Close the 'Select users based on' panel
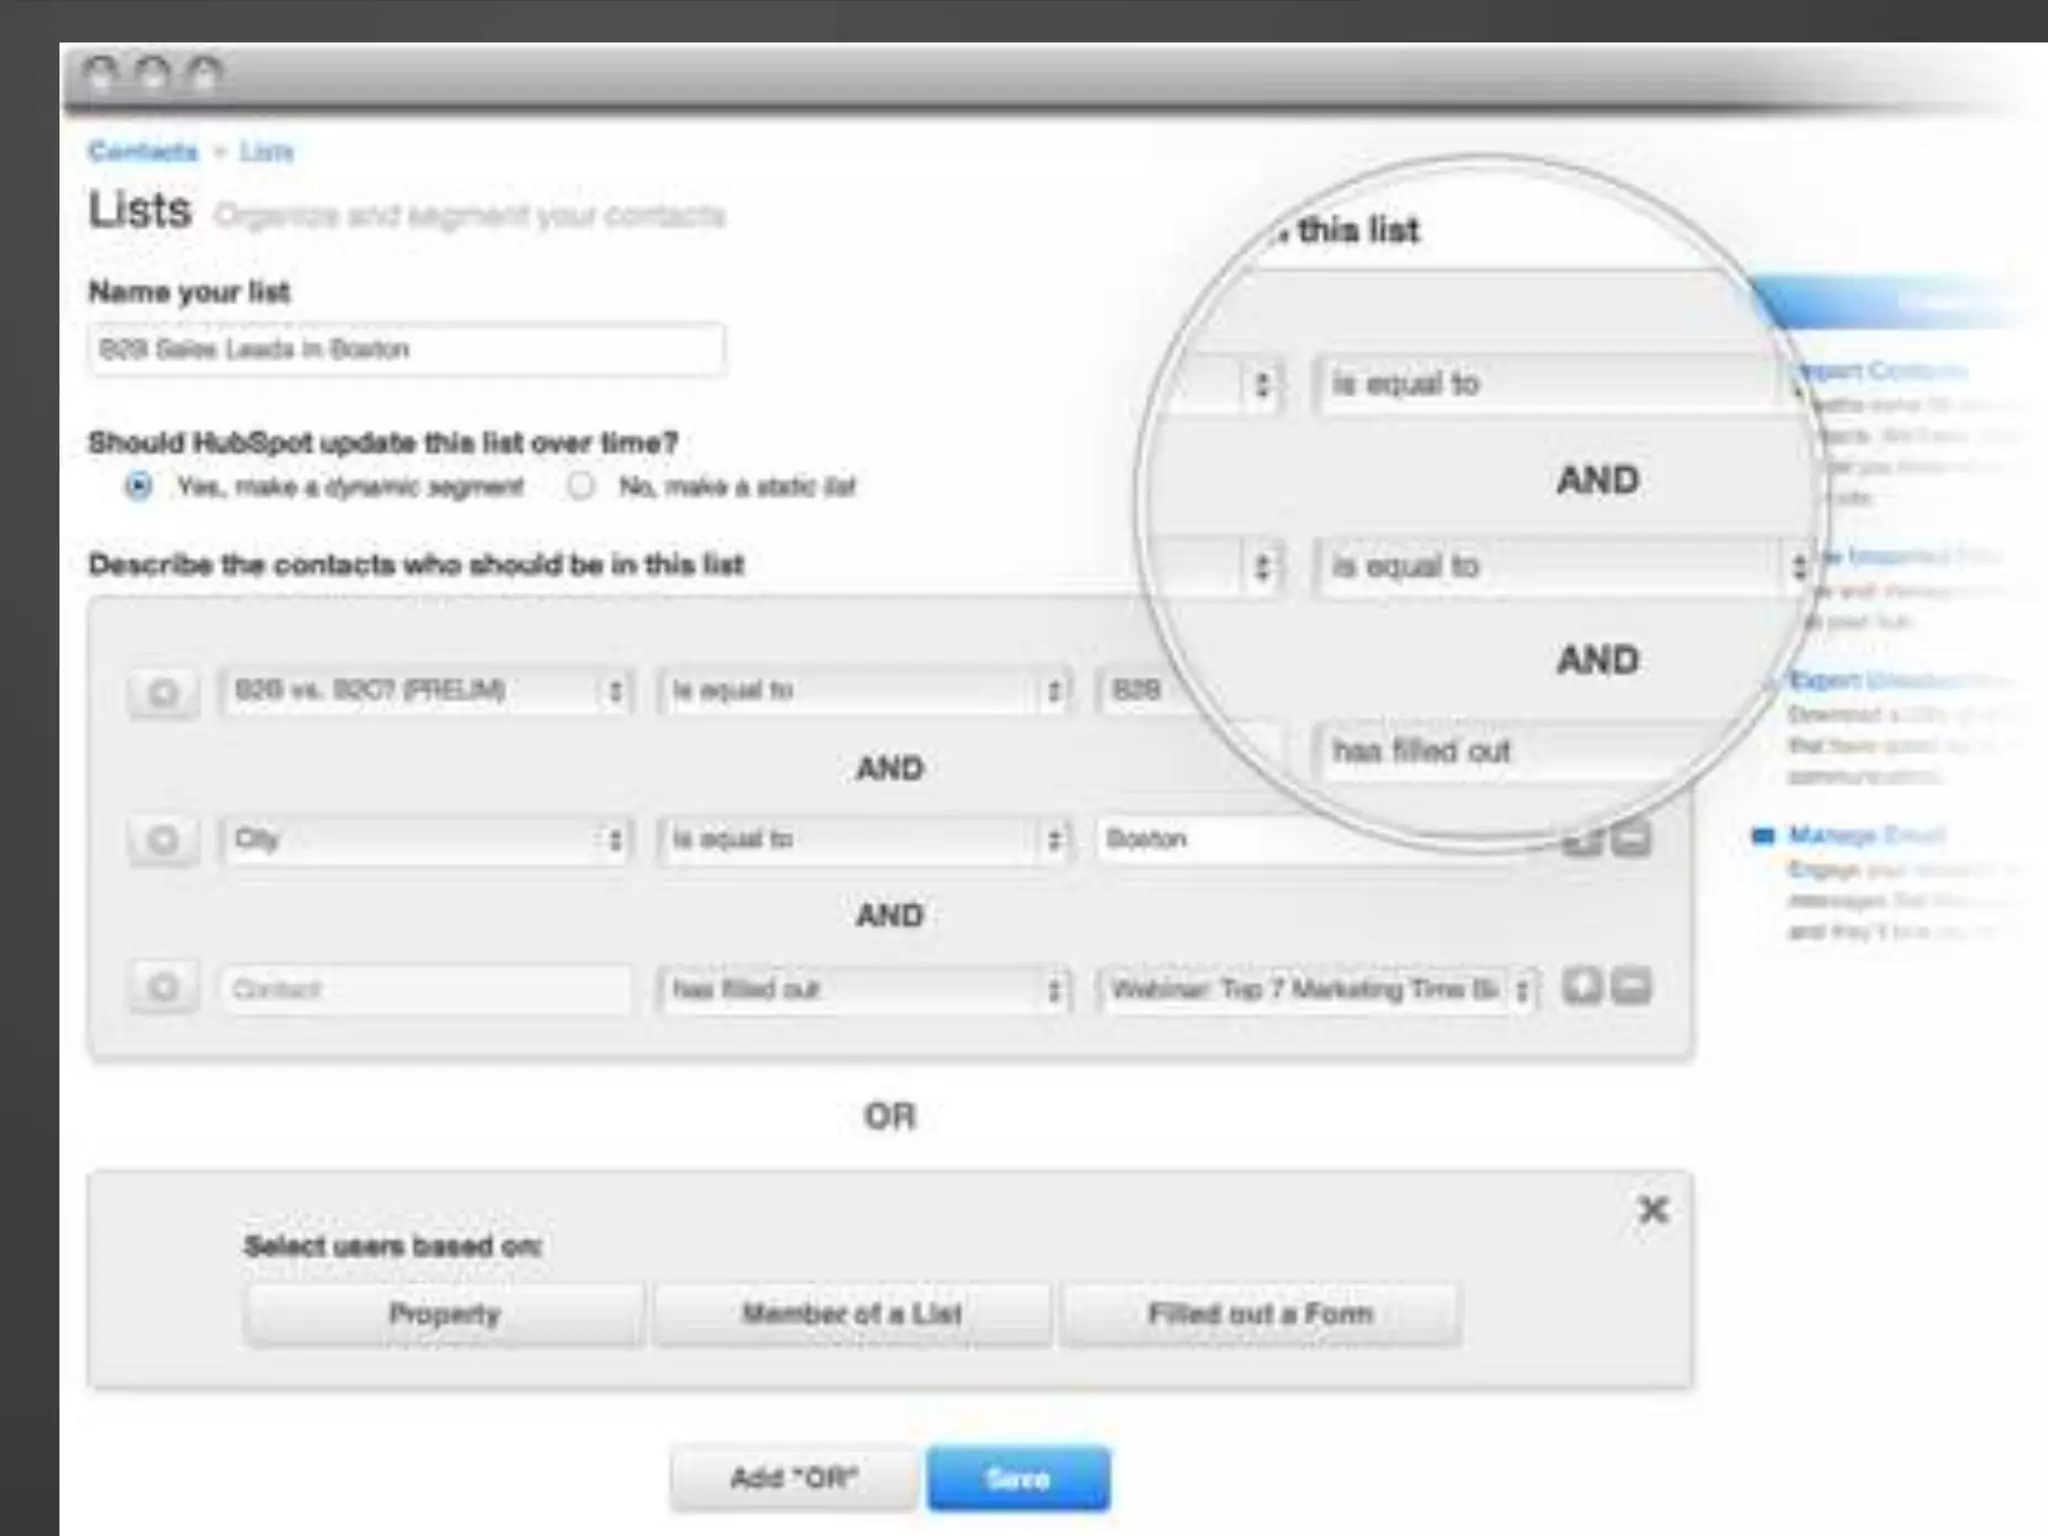Screen dimensions: 2048x1536 pos(1653,1210)
